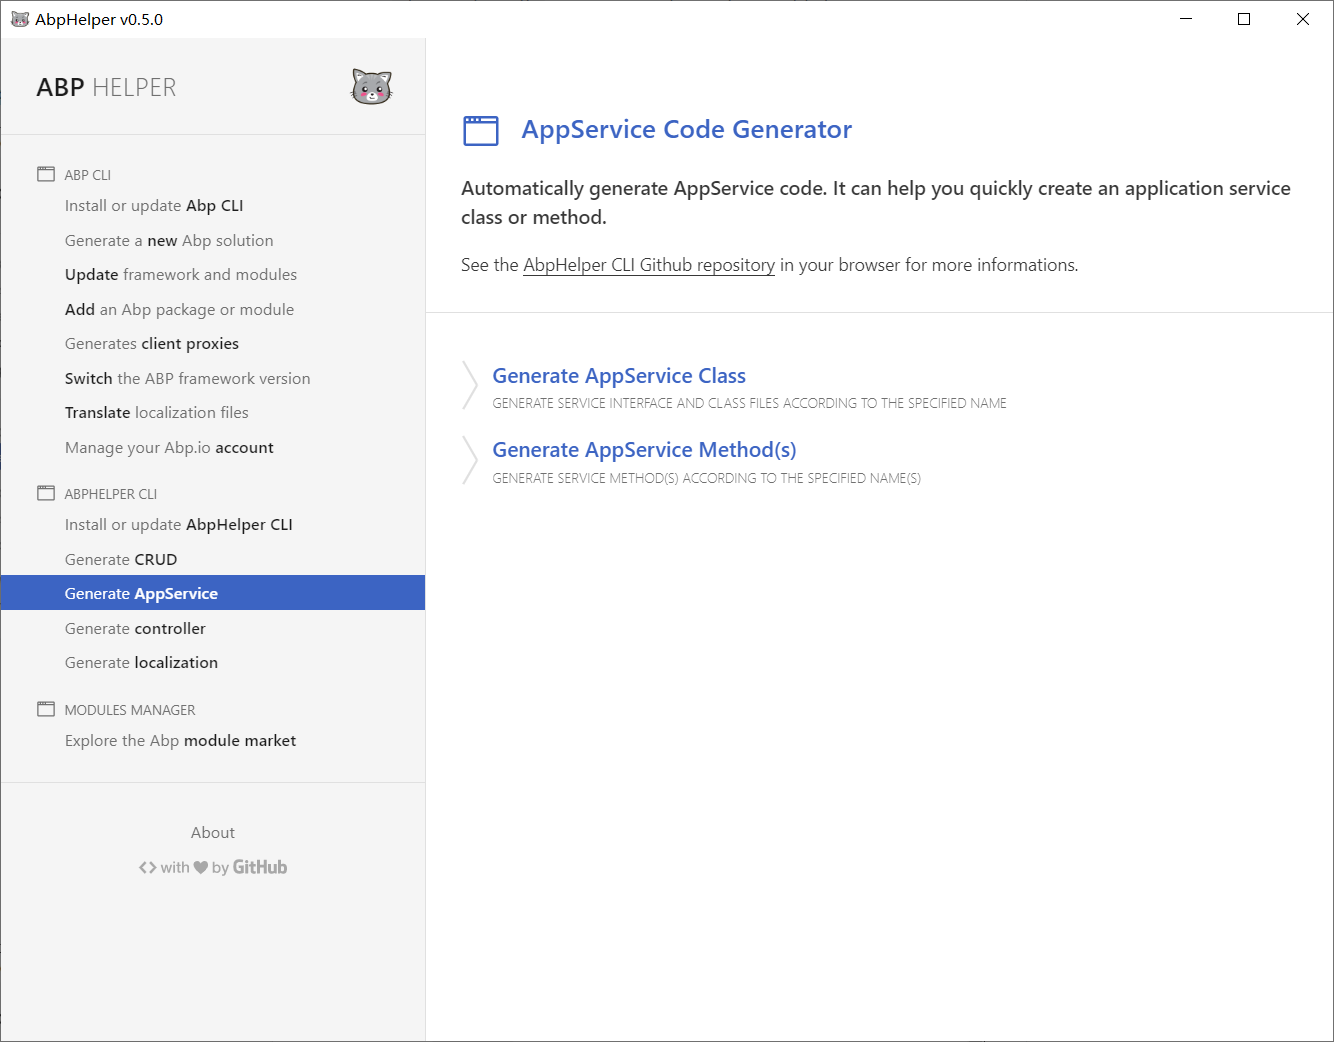1334x1042 pixels.
Task: Click the ABPHELPER CLI section window icon
Action: (x=46, y=493)
